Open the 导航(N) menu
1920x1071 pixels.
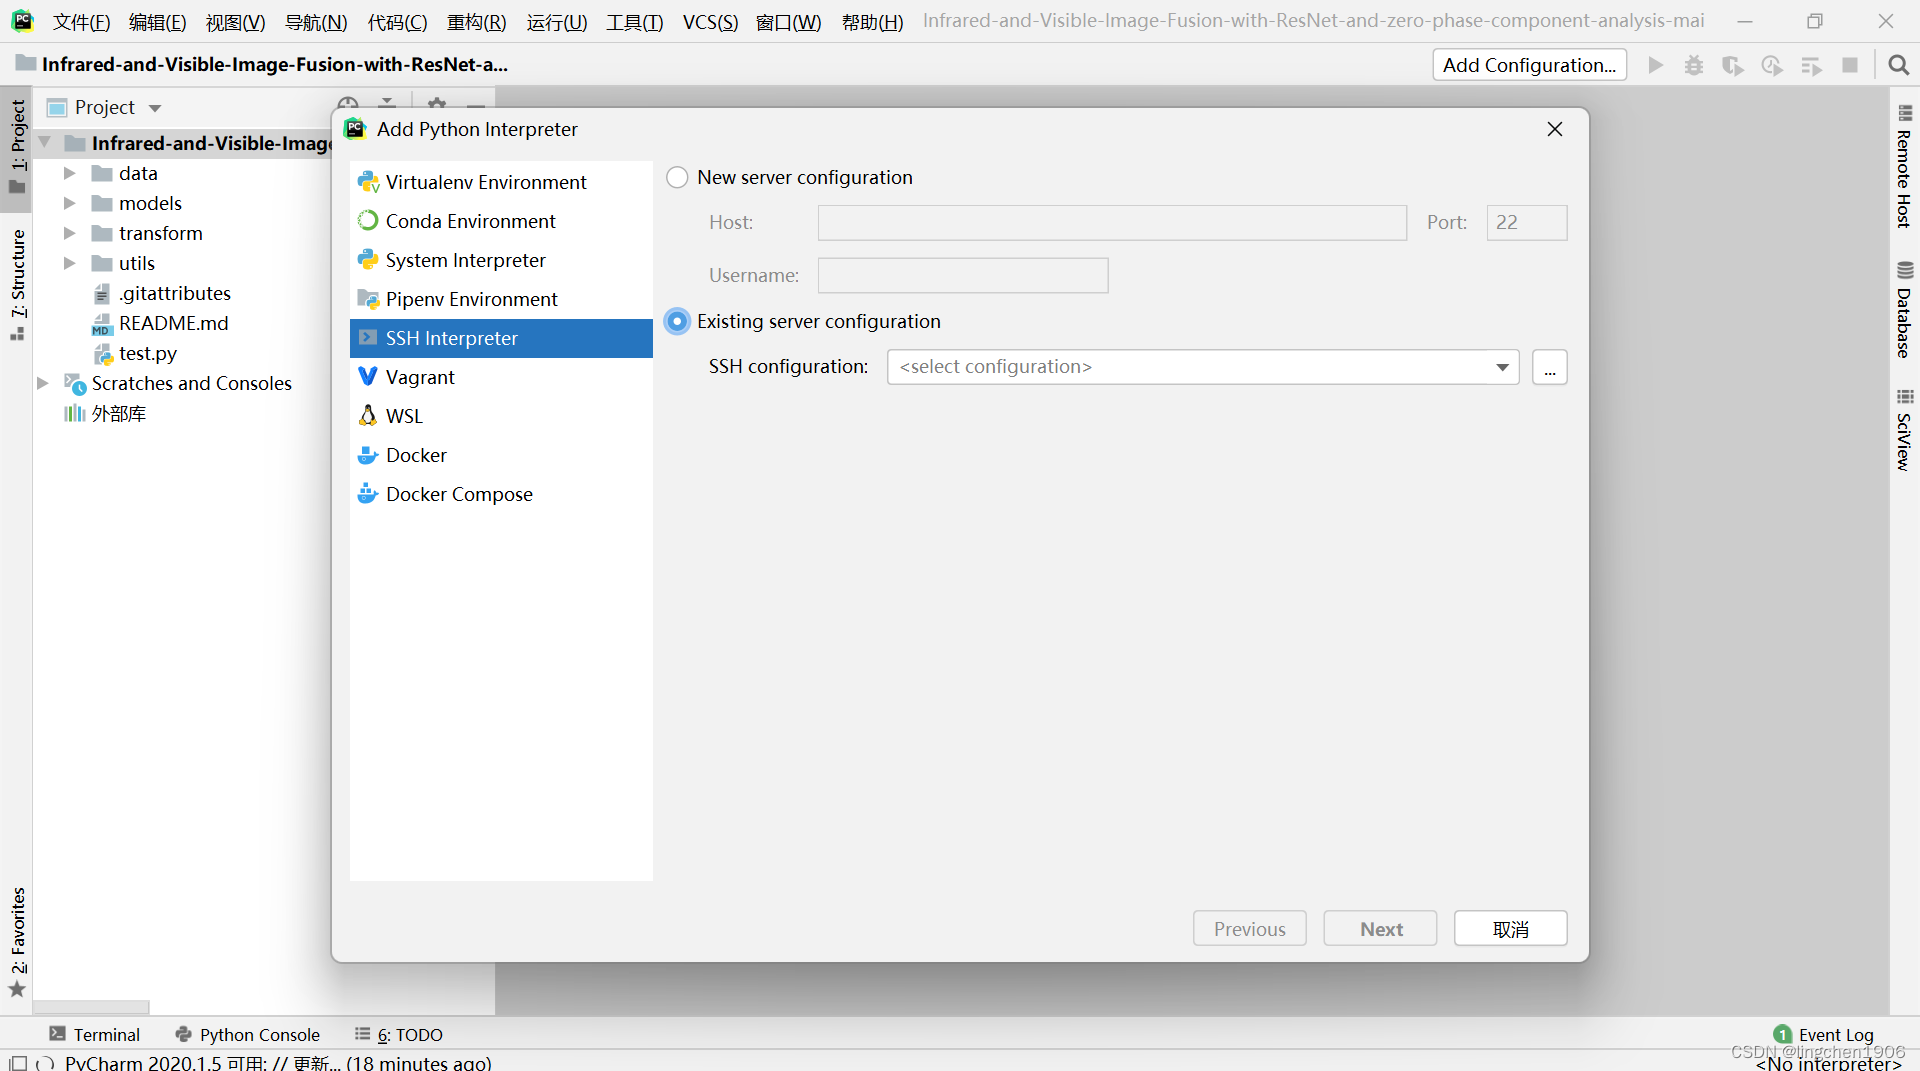tap(316, 22)
